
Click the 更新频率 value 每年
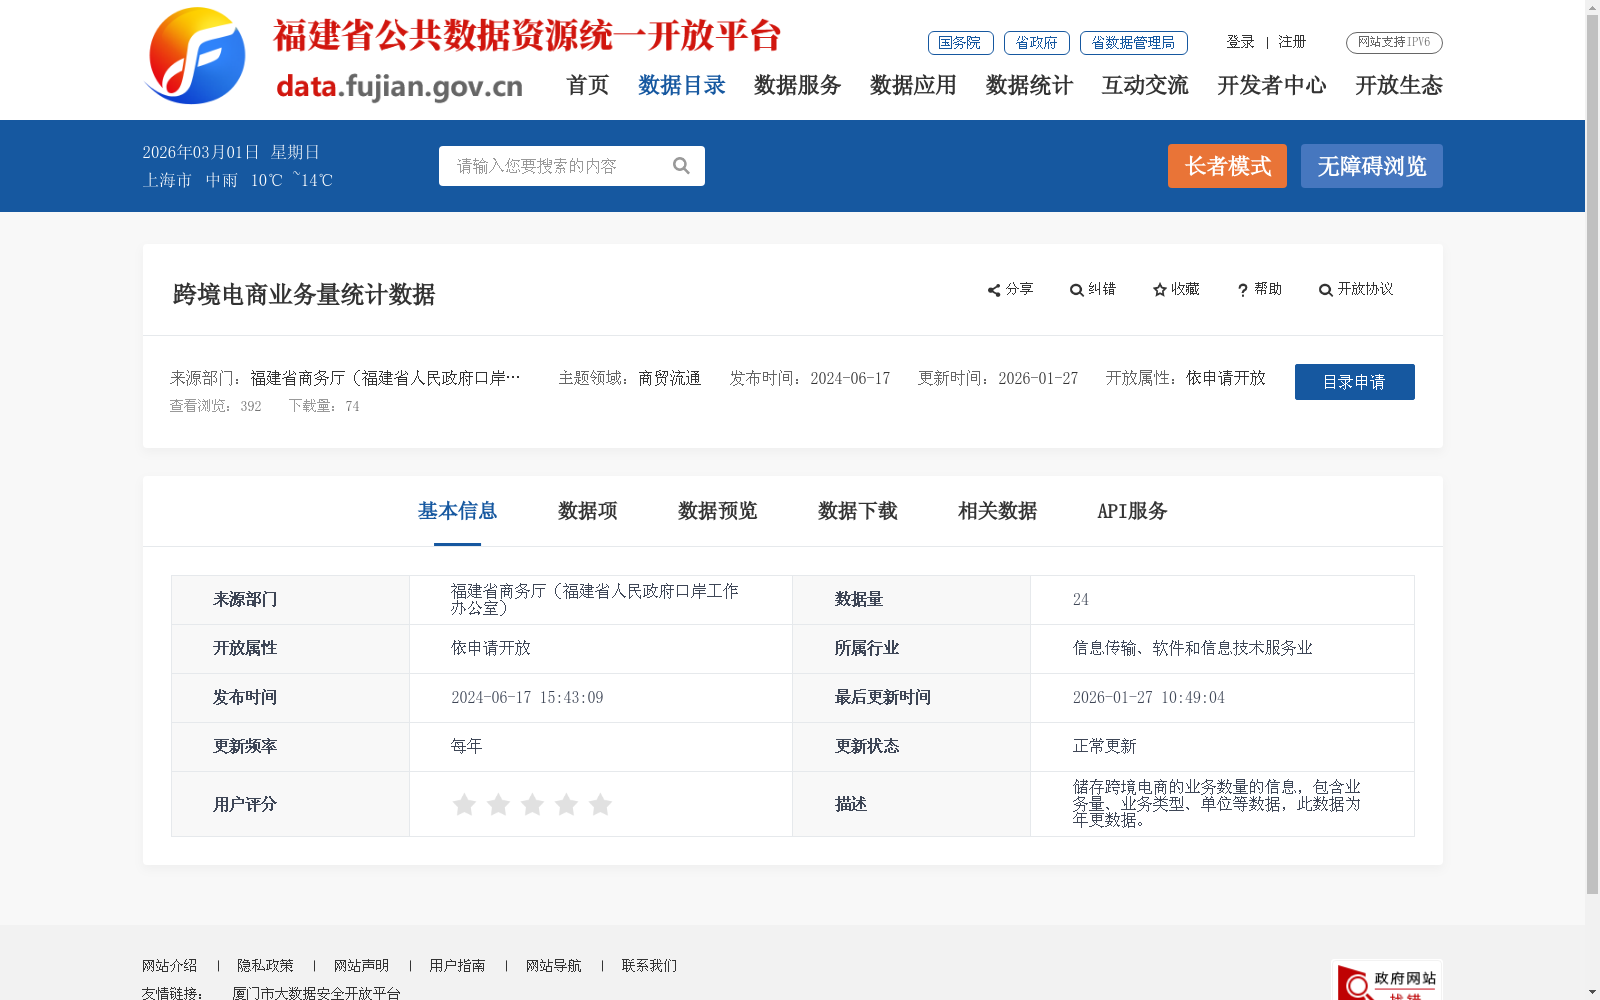(467, 746)
